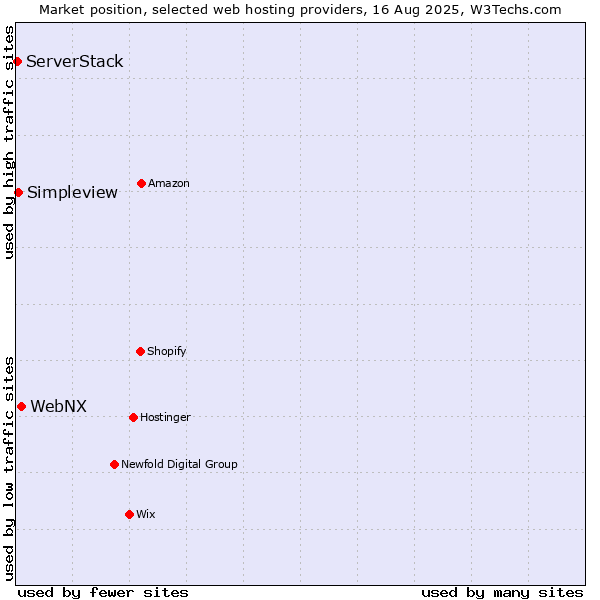Click the Shopify label

pos(166,351)
